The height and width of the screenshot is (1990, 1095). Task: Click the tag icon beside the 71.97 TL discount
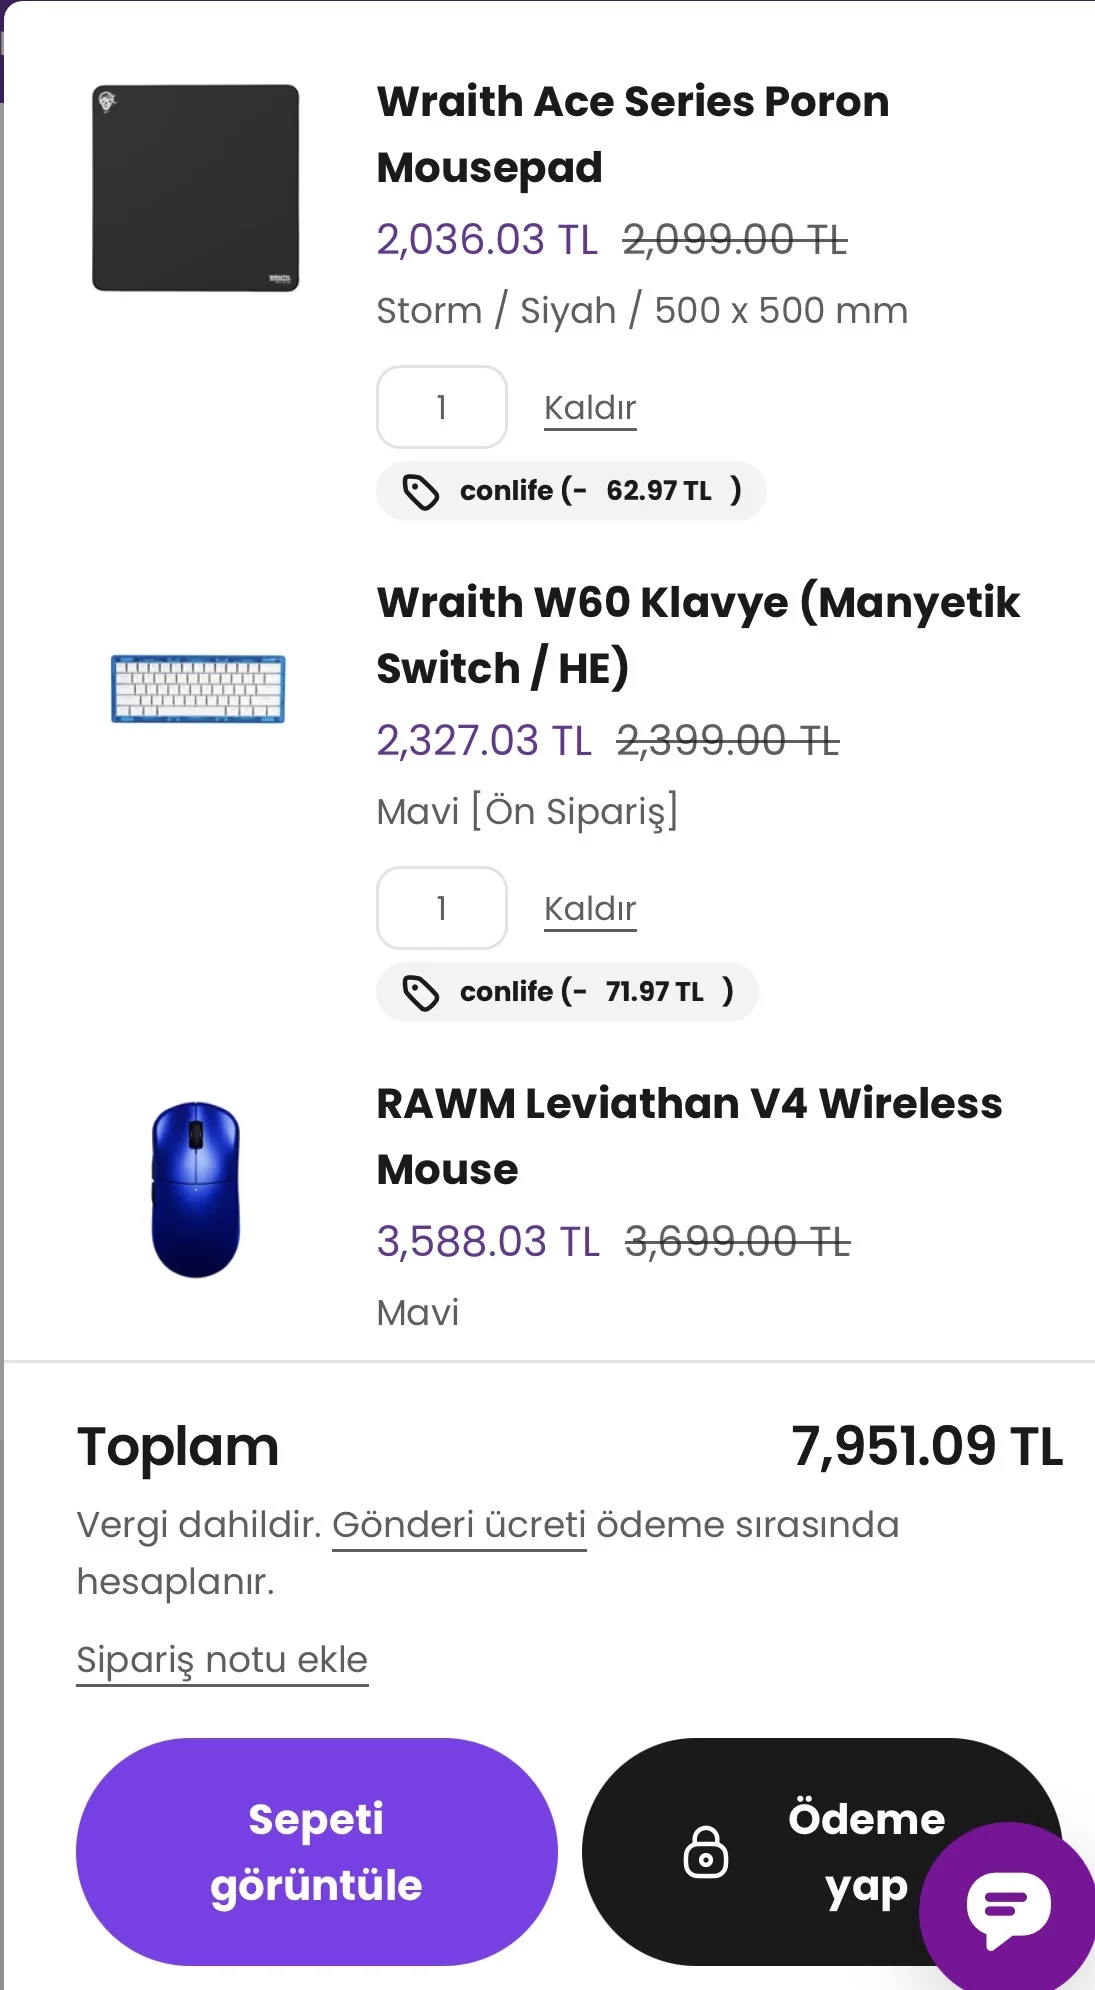pos(420,993)
